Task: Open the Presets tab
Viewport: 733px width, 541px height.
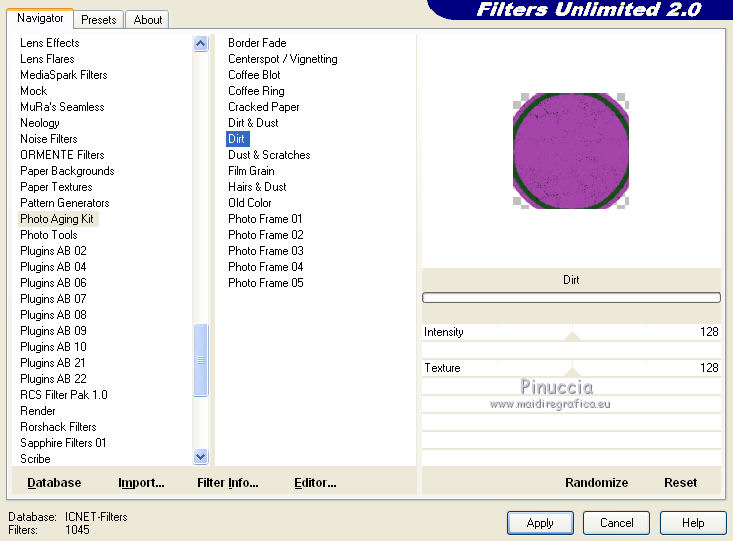Action: 99,20
